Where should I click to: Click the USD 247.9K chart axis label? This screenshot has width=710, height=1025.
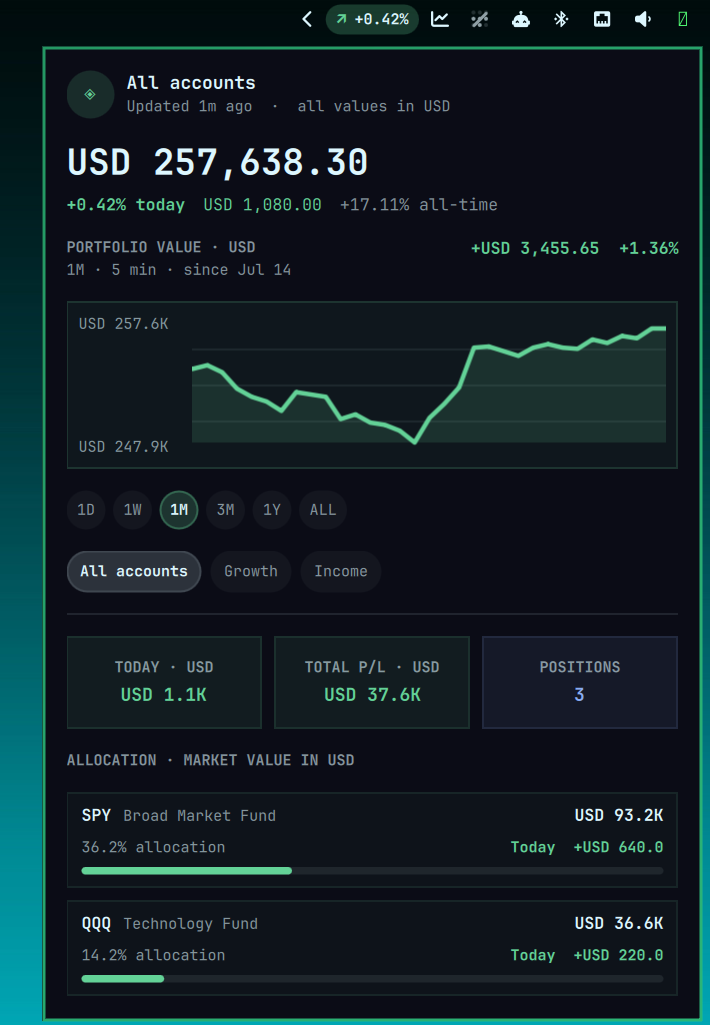(x=124, y=446)
